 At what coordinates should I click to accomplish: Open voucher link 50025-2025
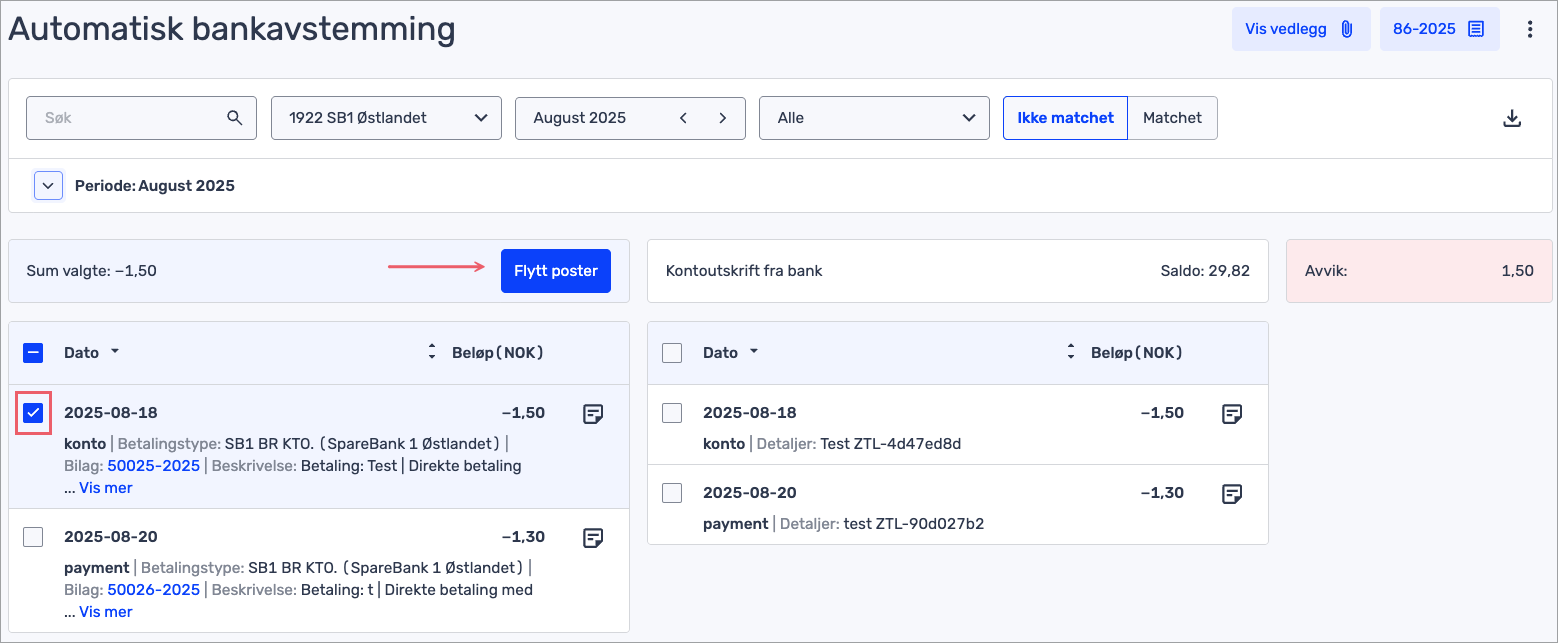click(154, 466)
